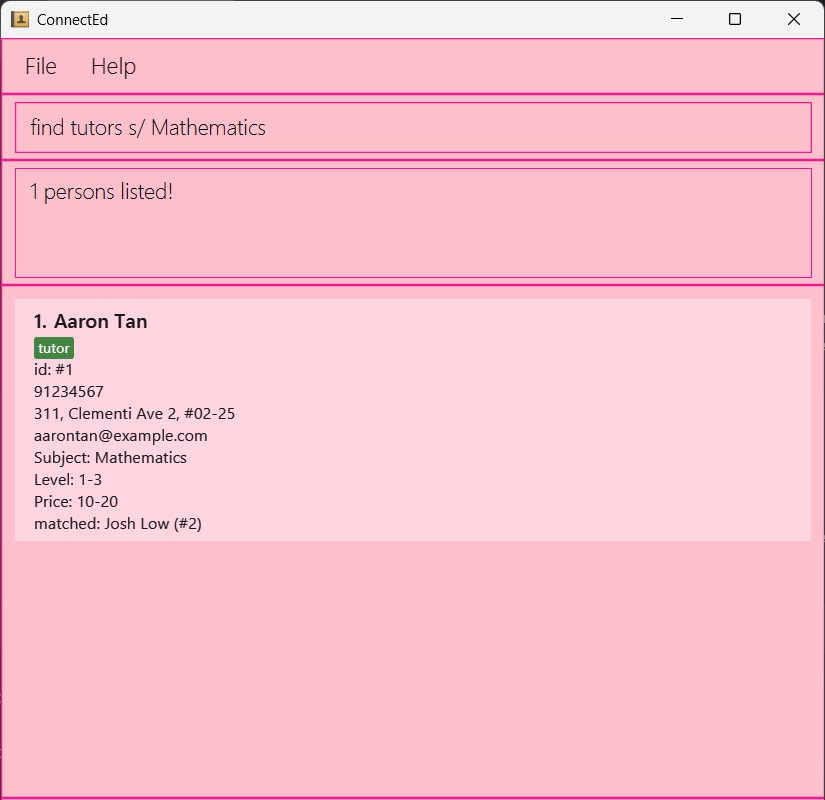The width and height of the screenshot is (825, 800).
Task: Click the phone number 91234567
Action: pos(68,391)
